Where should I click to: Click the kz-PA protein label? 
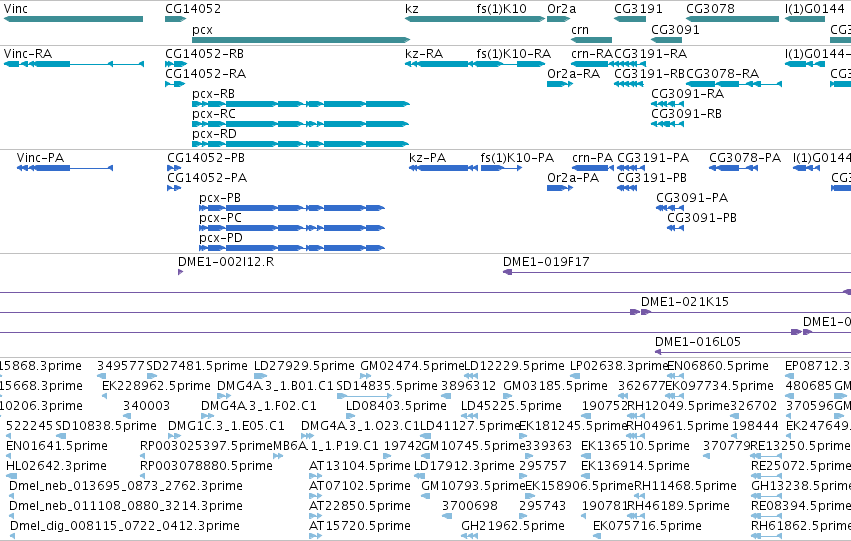(428, 157)
